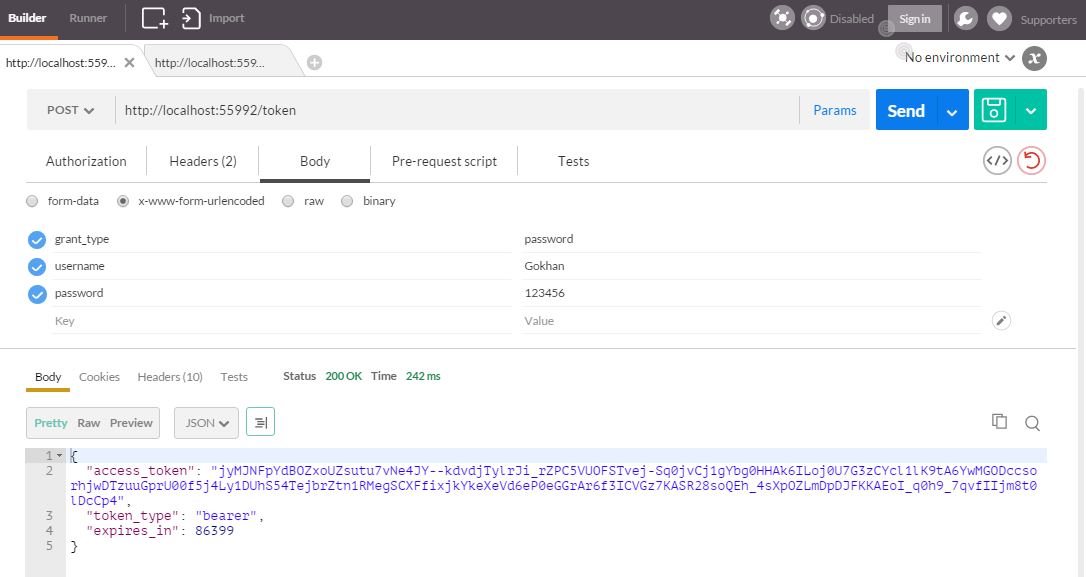Click the blue Send button
The height and width of the screenshot is (577, 1086).
click(x=906, y=110)
